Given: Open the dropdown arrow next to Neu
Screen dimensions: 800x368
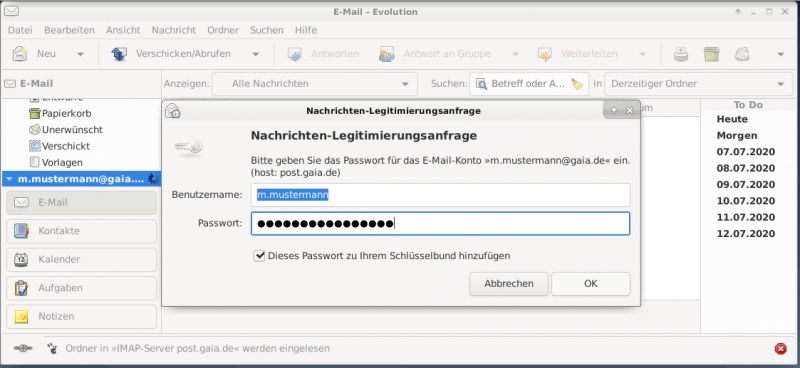Looking at the screenshot, I should click(x=80, y=54).
